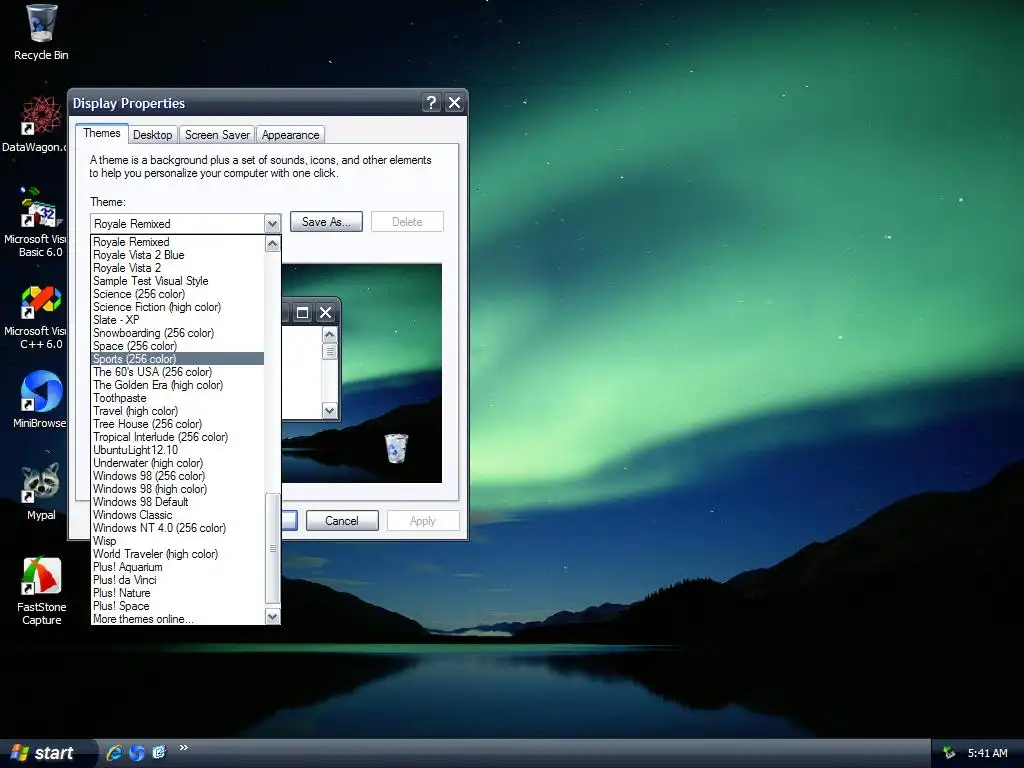The width and height of the screenshot is (1024, 768).
Task: Switch to the Themes tab
Action: (x=101, y=133)
